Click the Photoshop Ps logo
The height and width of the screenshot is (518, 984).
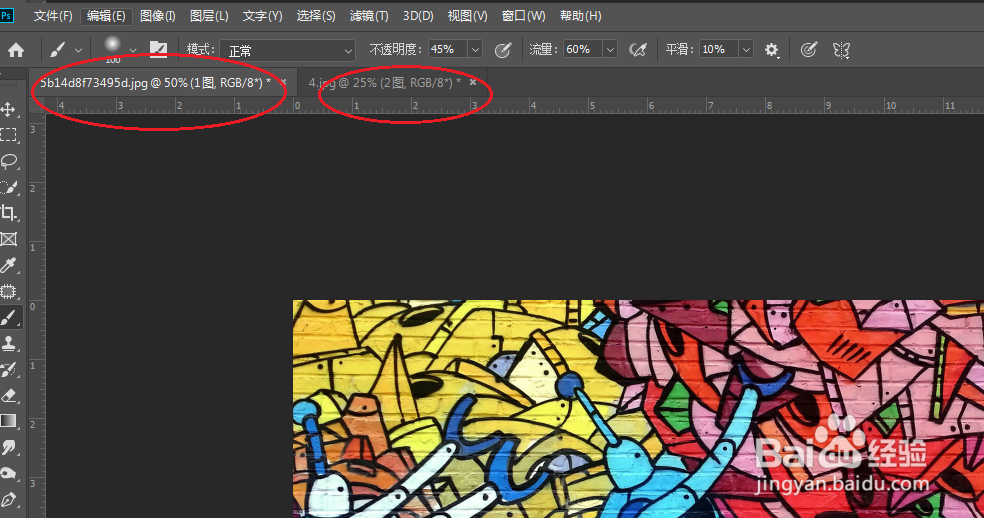6,15
